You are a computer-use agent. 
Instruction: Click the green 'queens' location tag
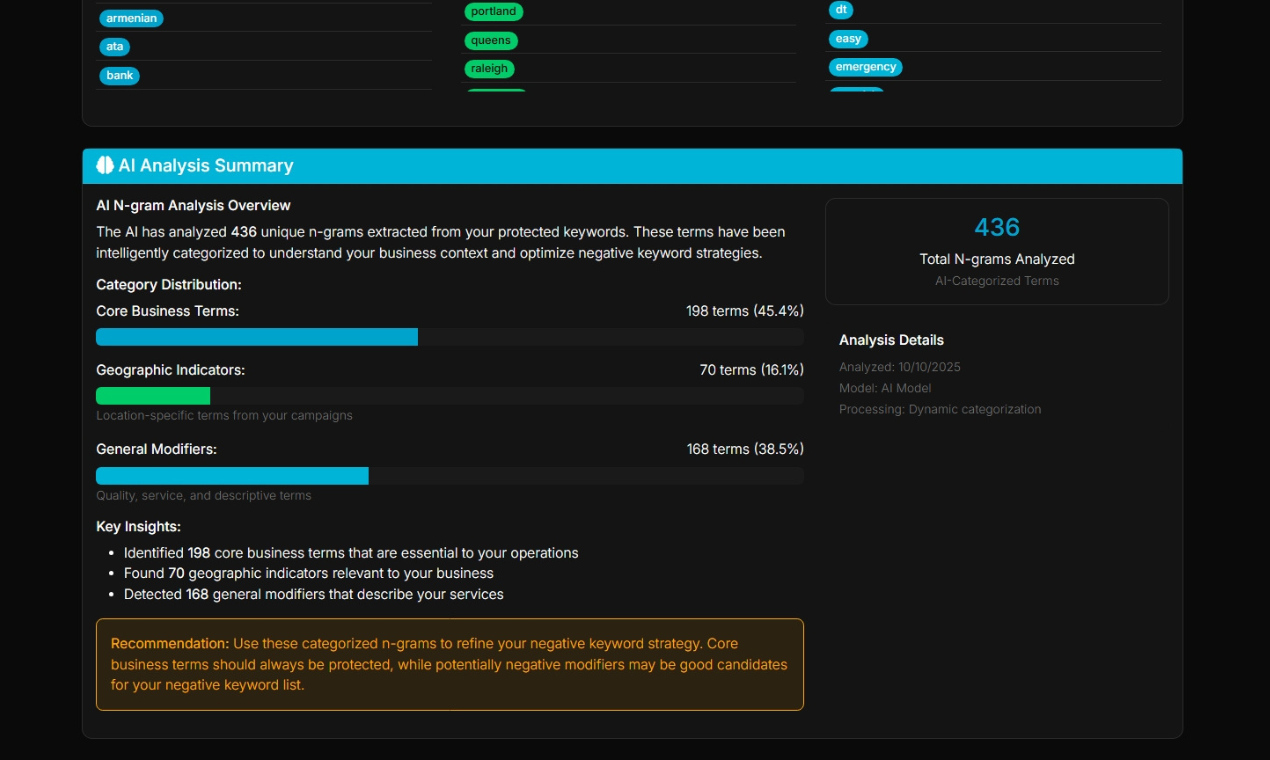tap(491, 41)
